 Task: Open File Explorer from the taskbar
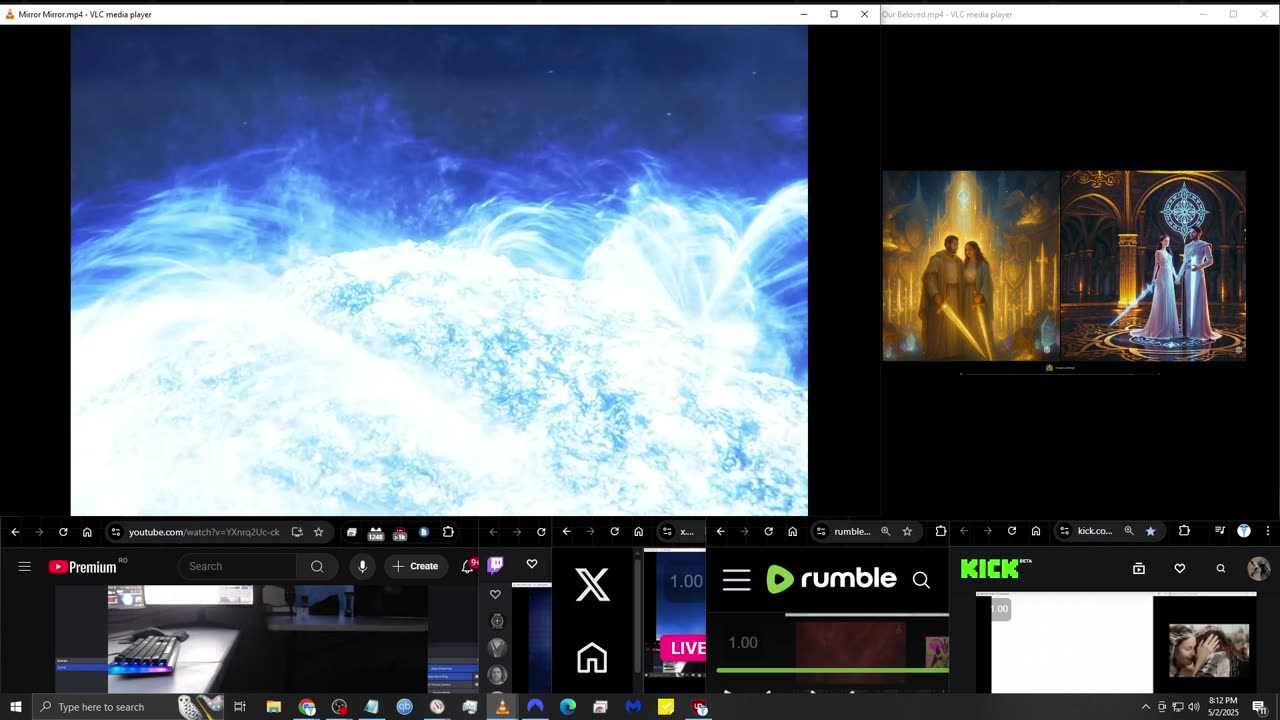click(274, 707)
